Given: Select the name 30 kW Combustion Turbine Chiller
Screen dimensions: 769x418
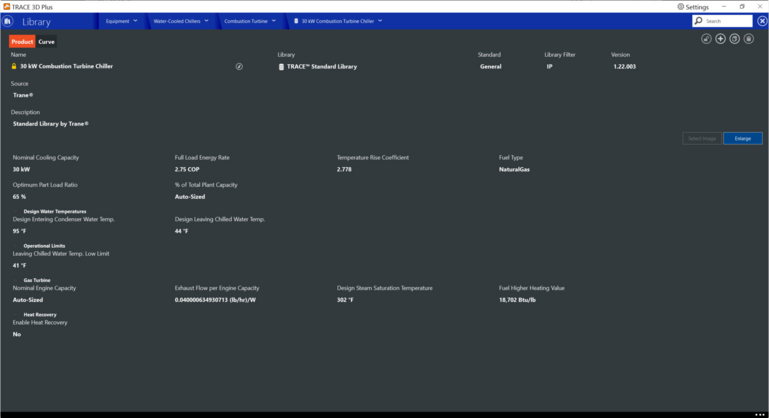Looking at the screenshot, I should tap(66, 66).
